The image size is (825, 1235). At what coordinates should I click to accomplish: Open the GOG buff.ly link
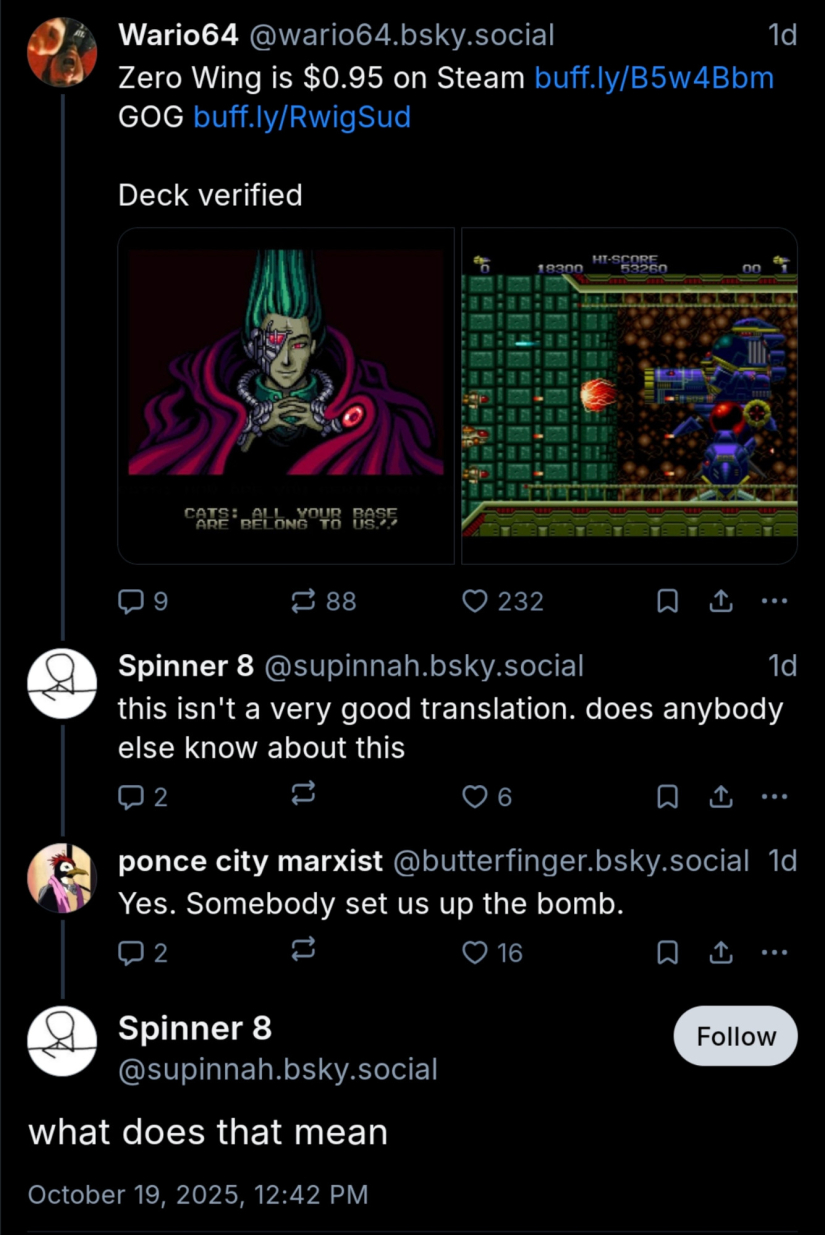point(301,117)
